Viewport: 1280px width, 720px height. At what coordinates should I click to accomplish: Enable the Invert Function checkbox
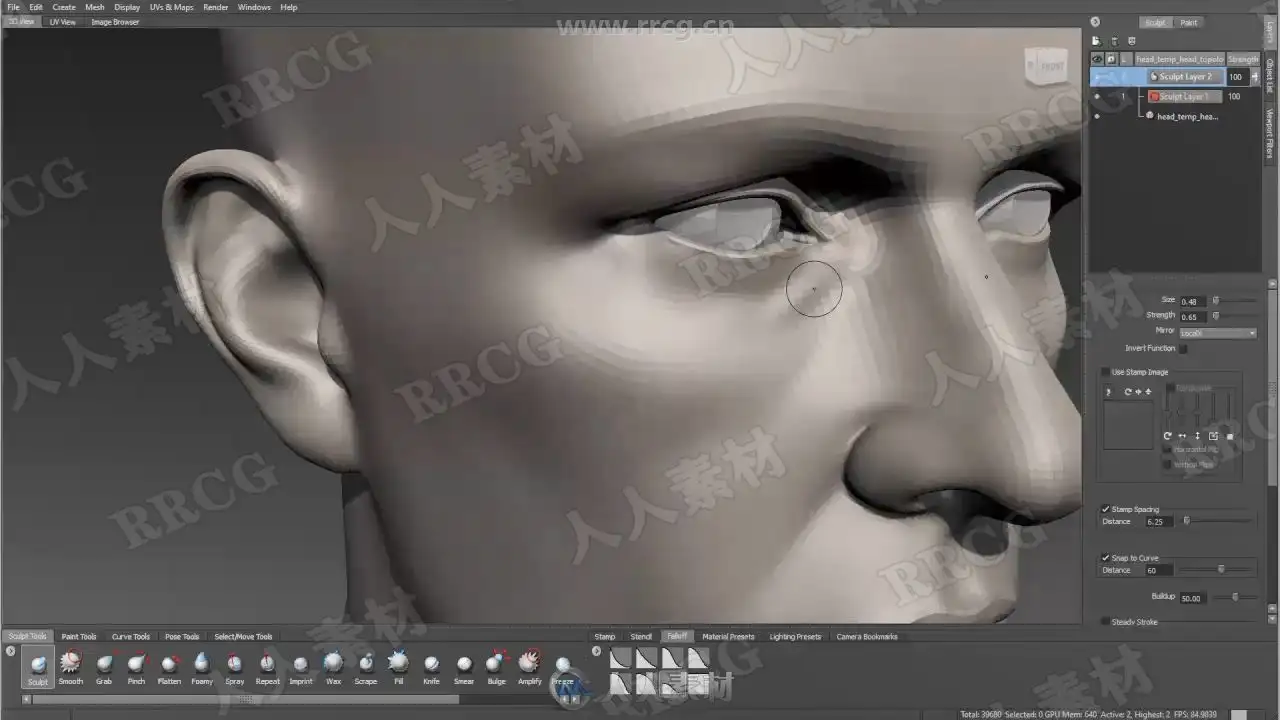click(1183, 349)
